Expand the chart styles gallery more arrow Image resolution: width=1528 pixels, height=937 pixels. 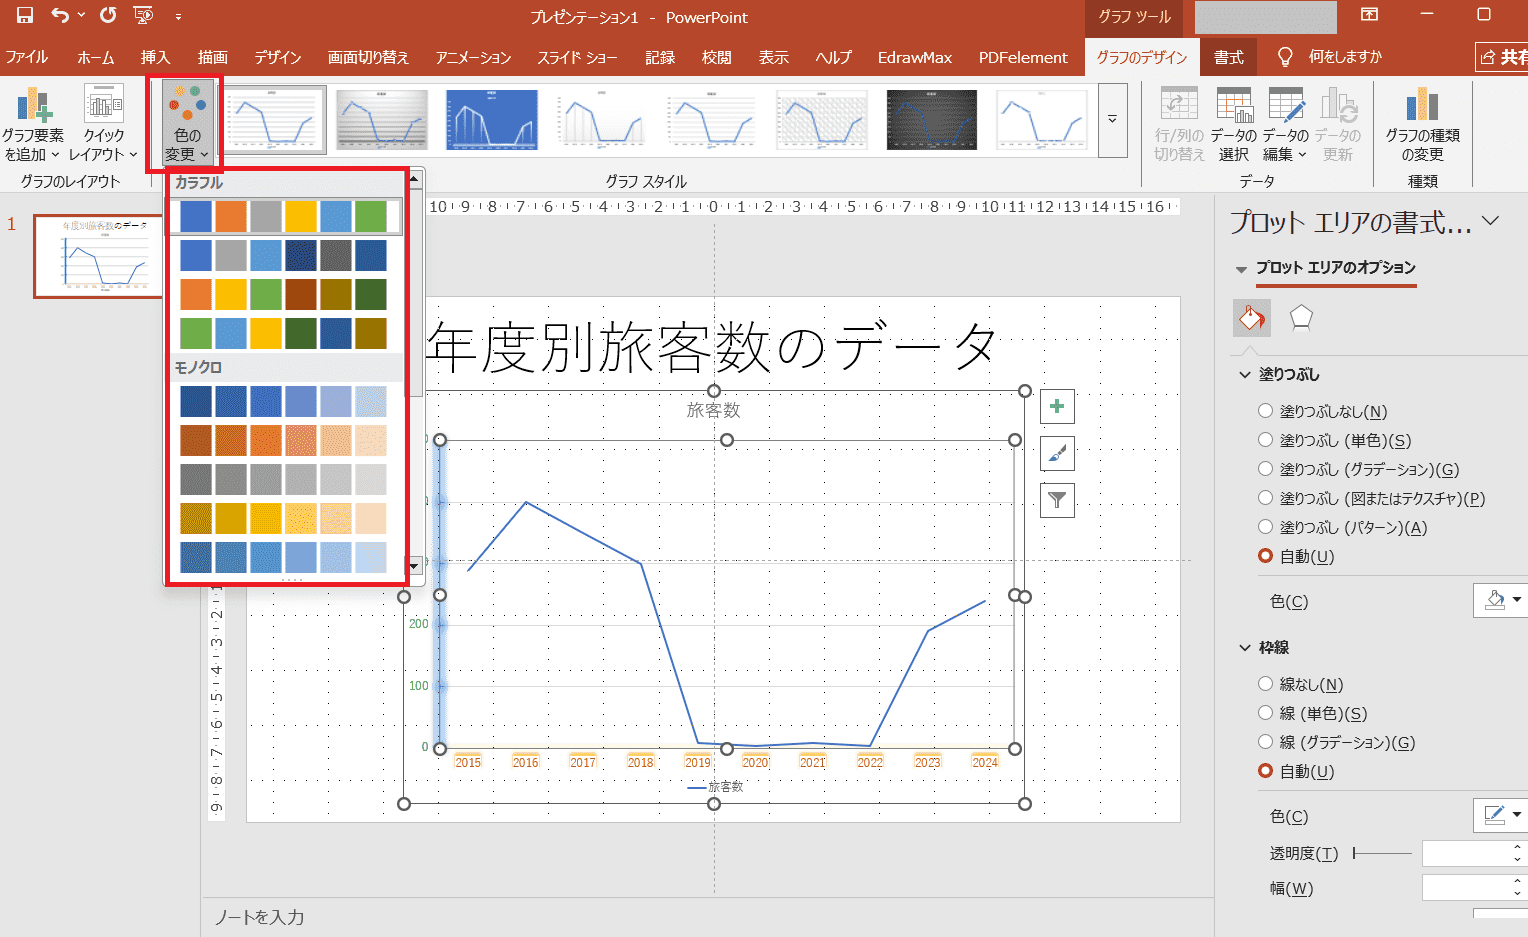click(x=1112, y=119)
